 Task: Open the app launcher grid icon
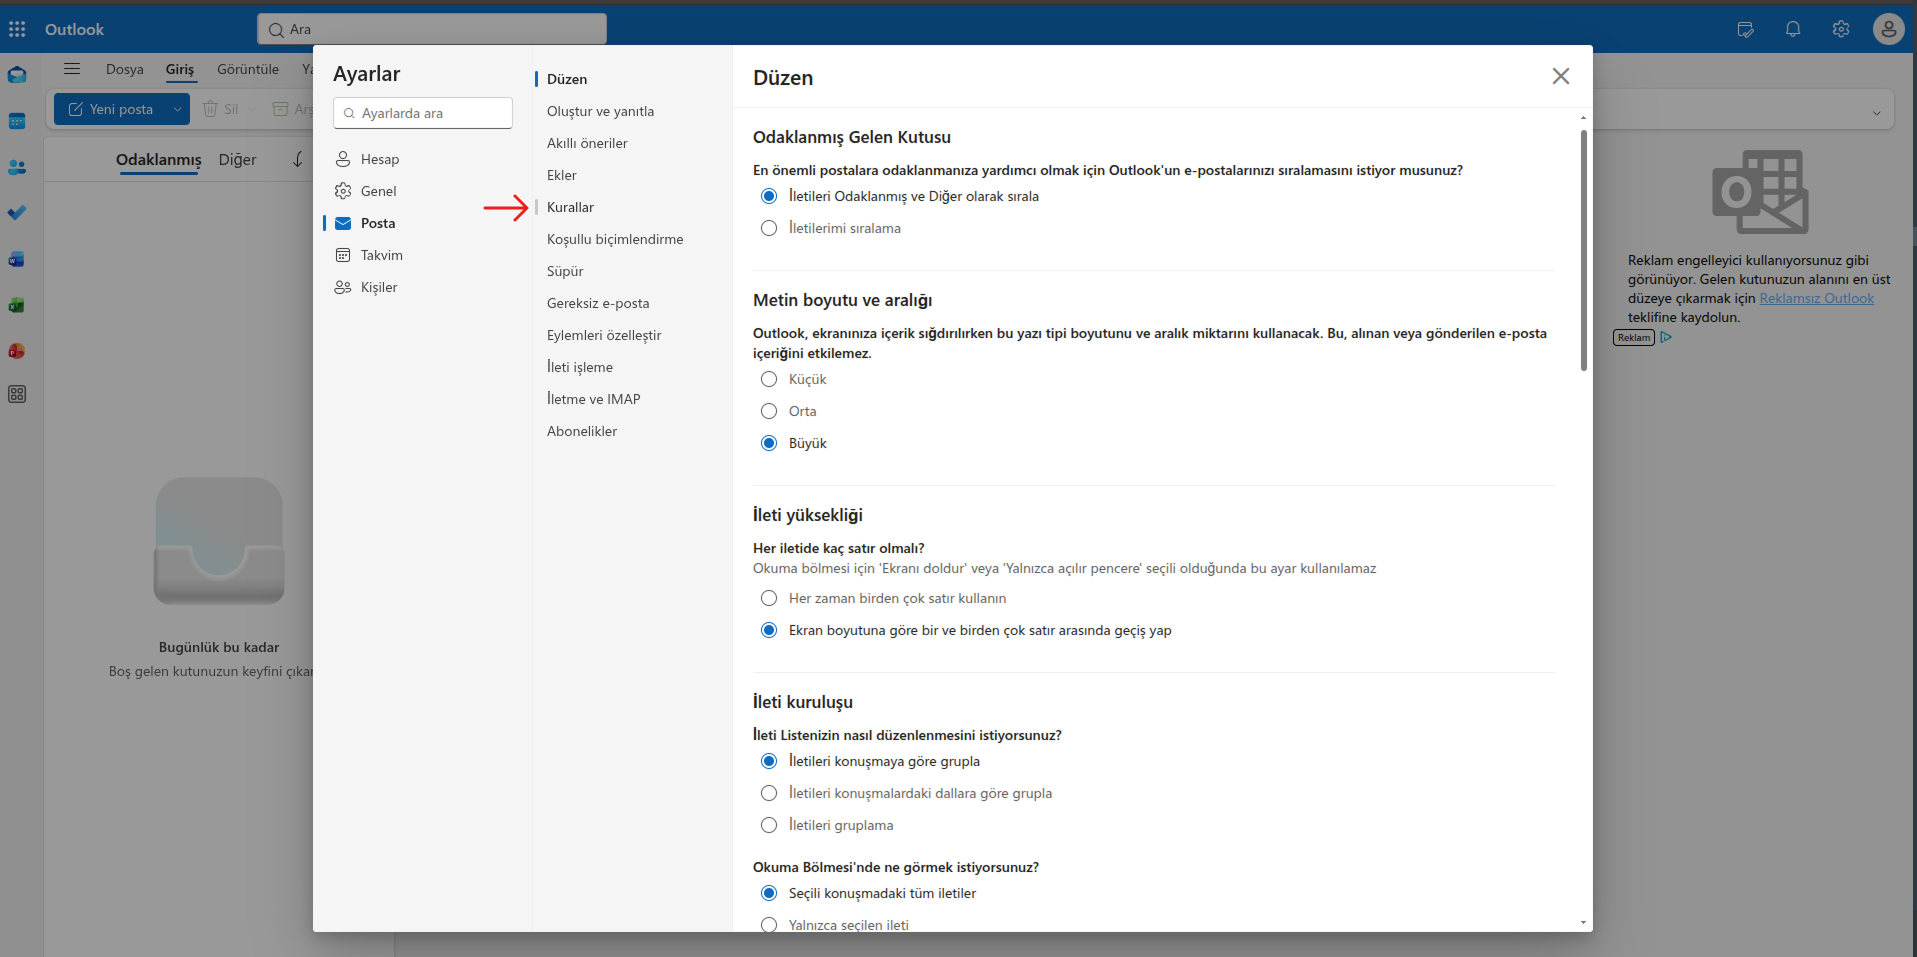coord(17,29)
